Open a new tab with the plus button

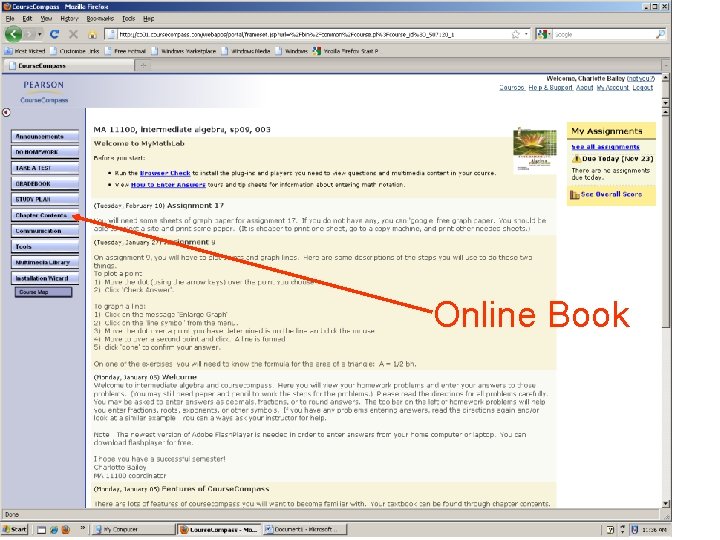point(143,66)
